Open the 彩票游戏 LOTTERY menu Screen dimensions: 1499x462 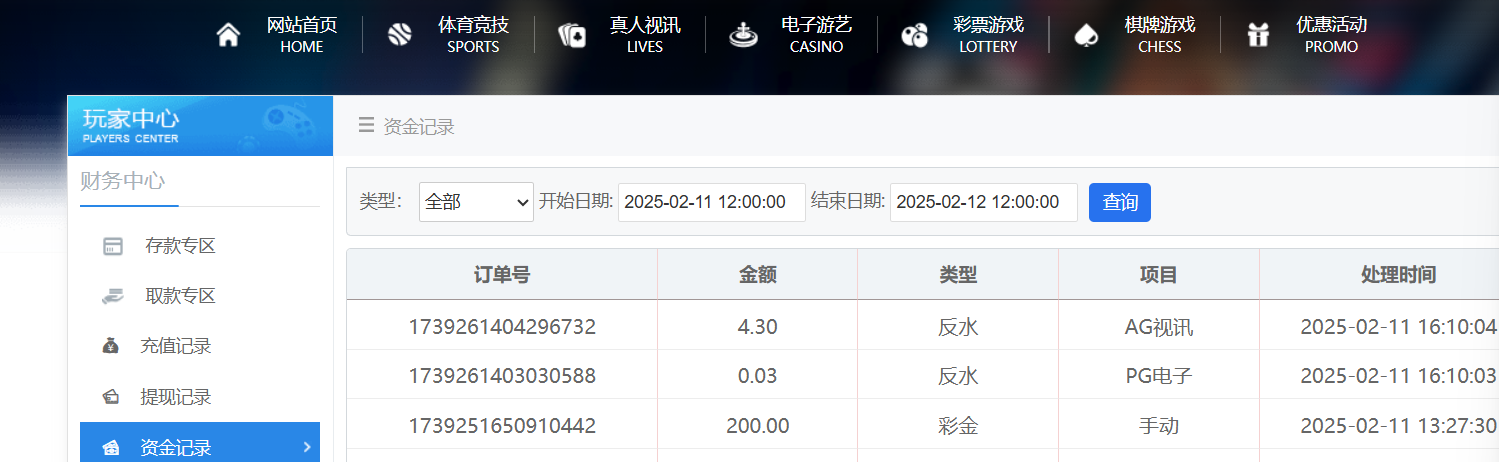click(x=988, y=35)
